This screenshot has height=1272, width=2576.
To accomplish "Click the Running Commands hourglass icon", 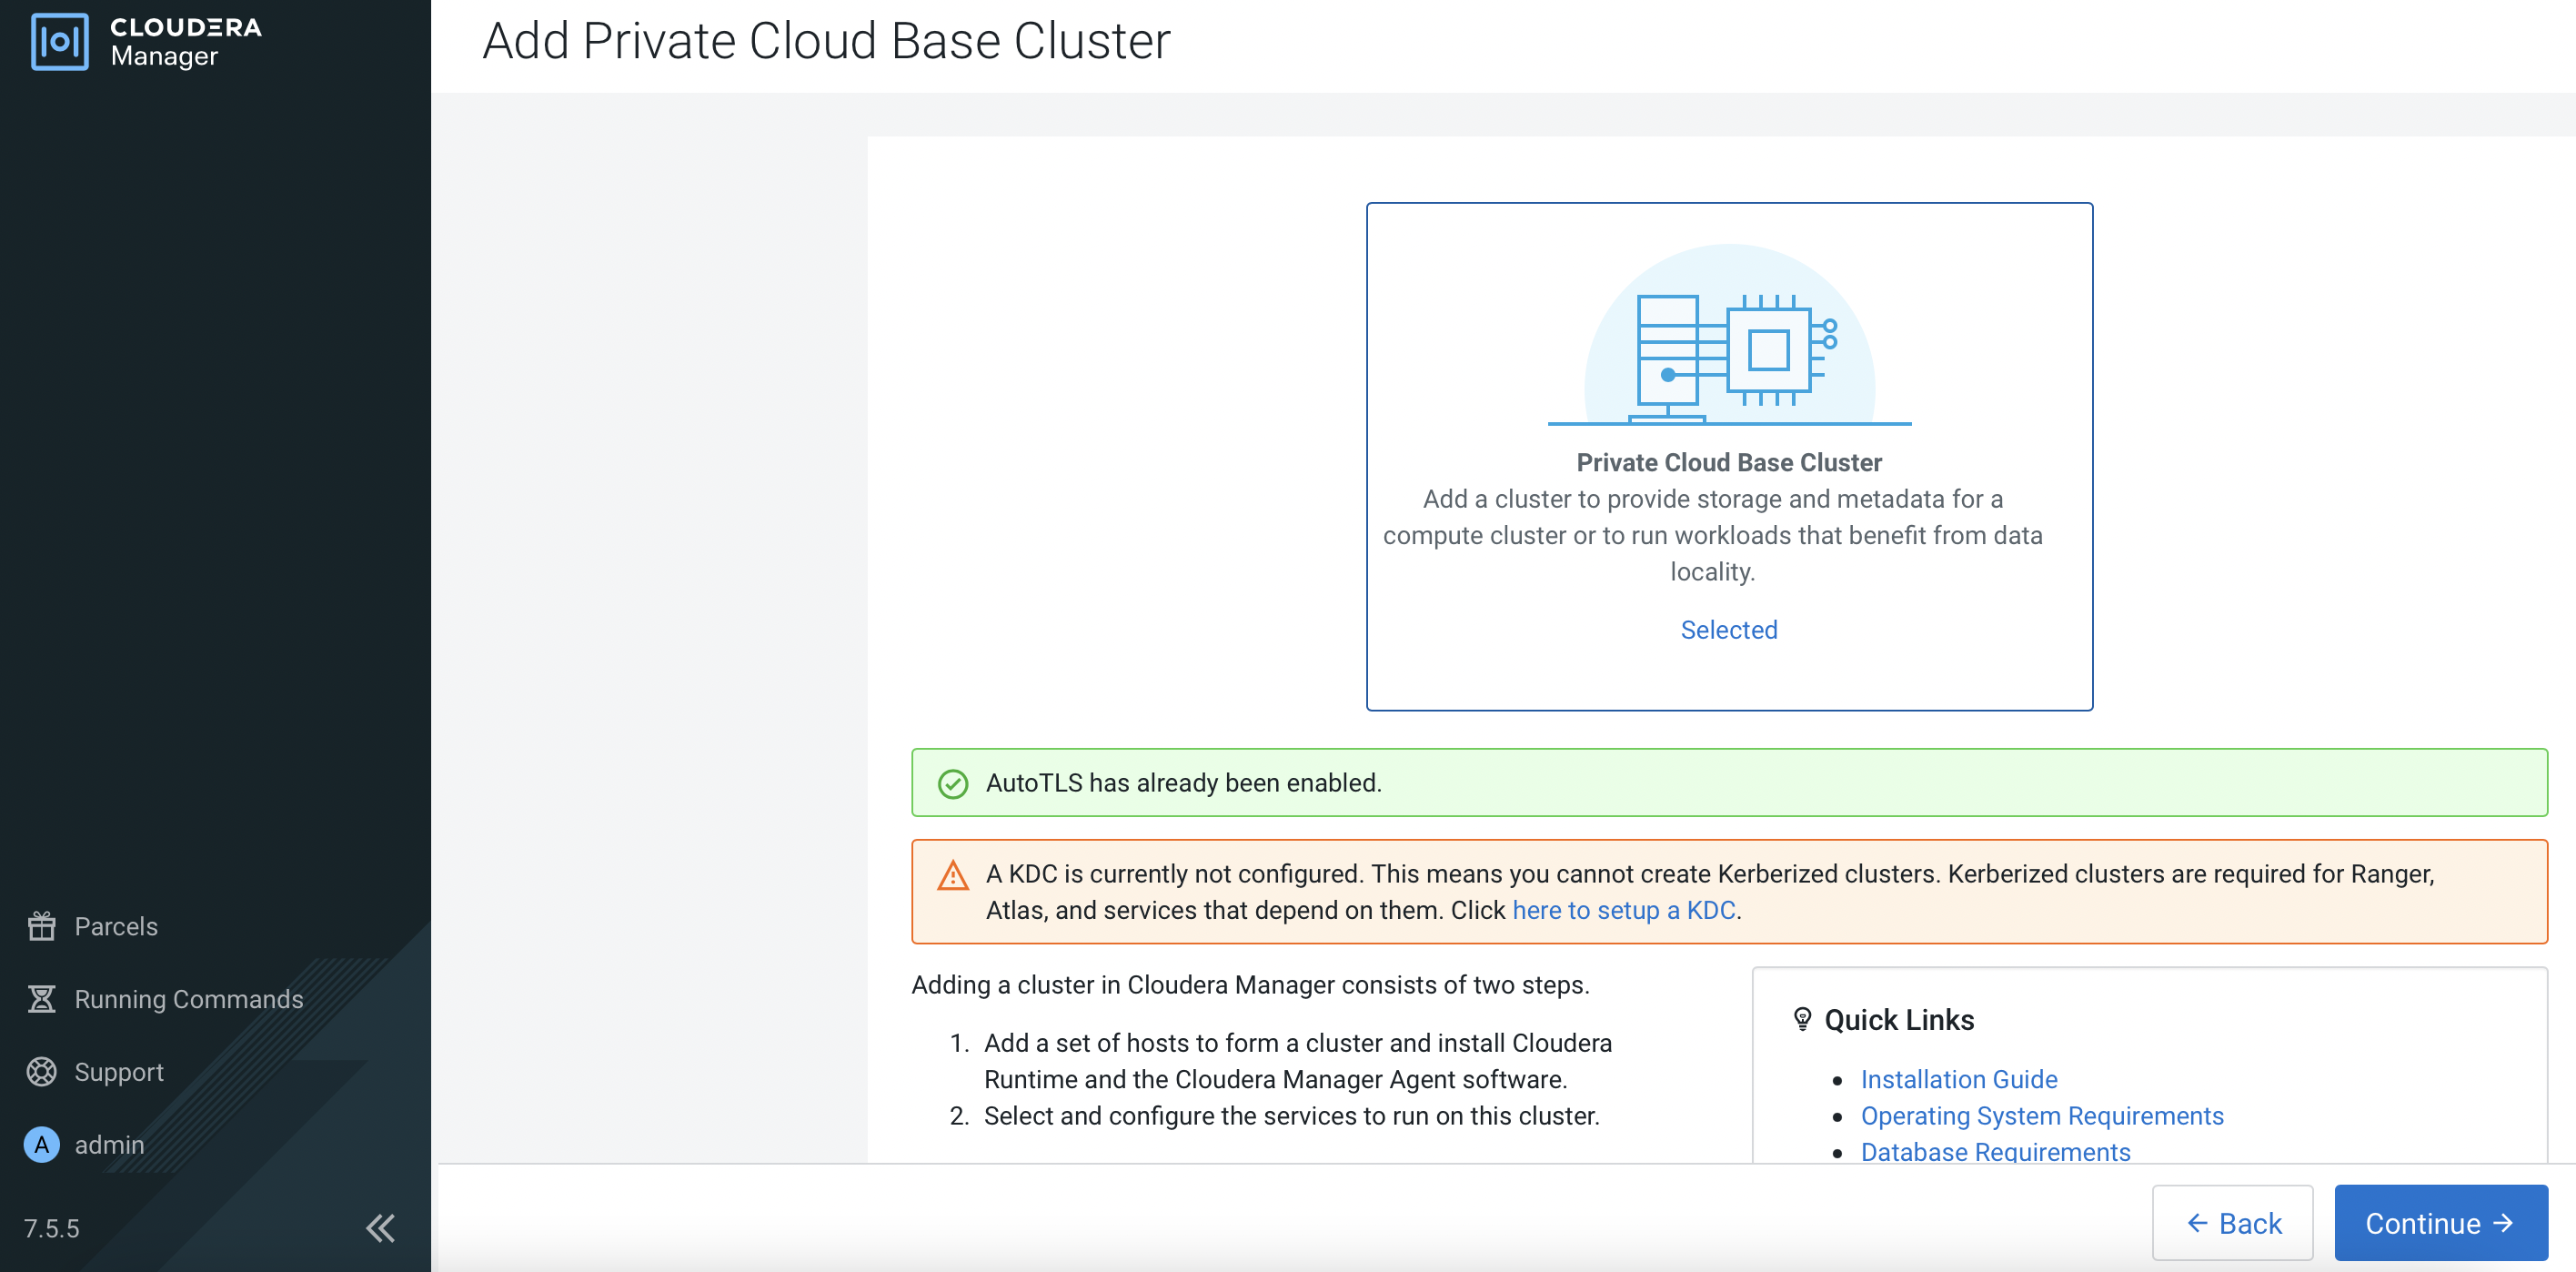I will [x=41, y=999].
